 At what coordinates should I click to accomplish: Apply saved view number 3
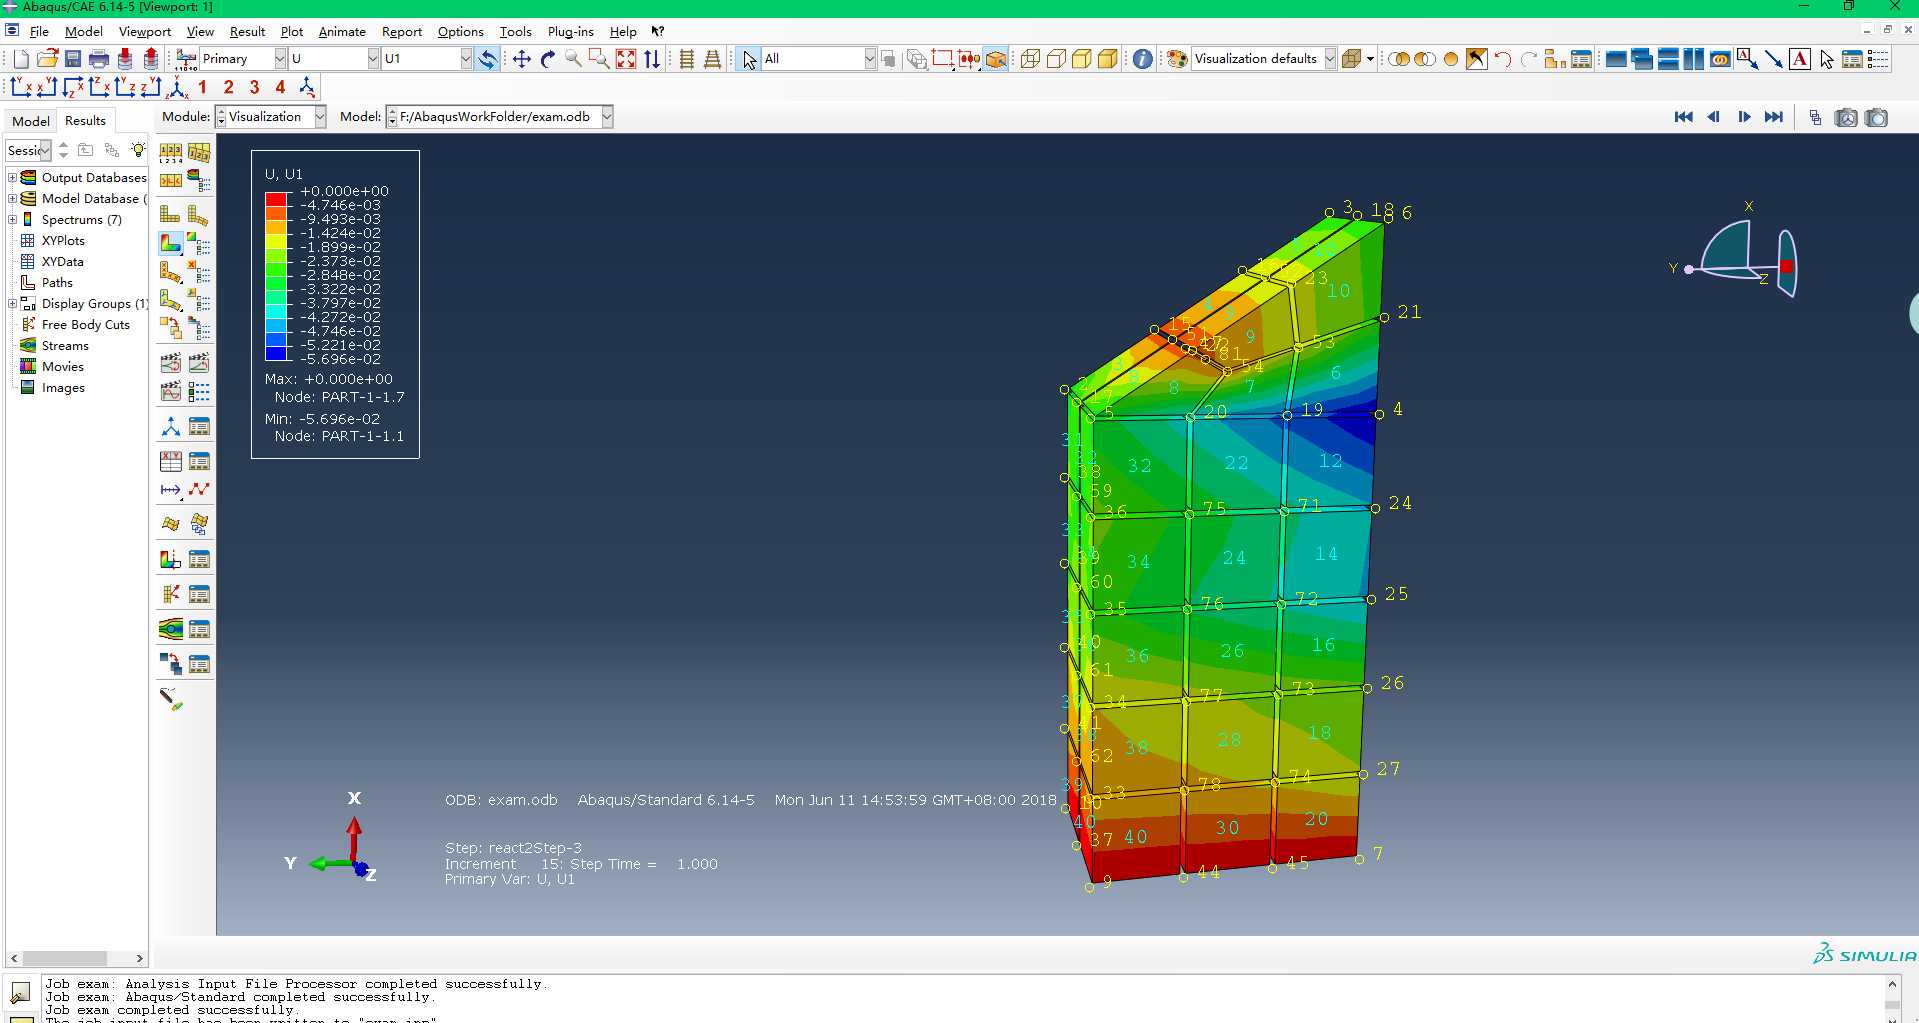tap(255, 88)
